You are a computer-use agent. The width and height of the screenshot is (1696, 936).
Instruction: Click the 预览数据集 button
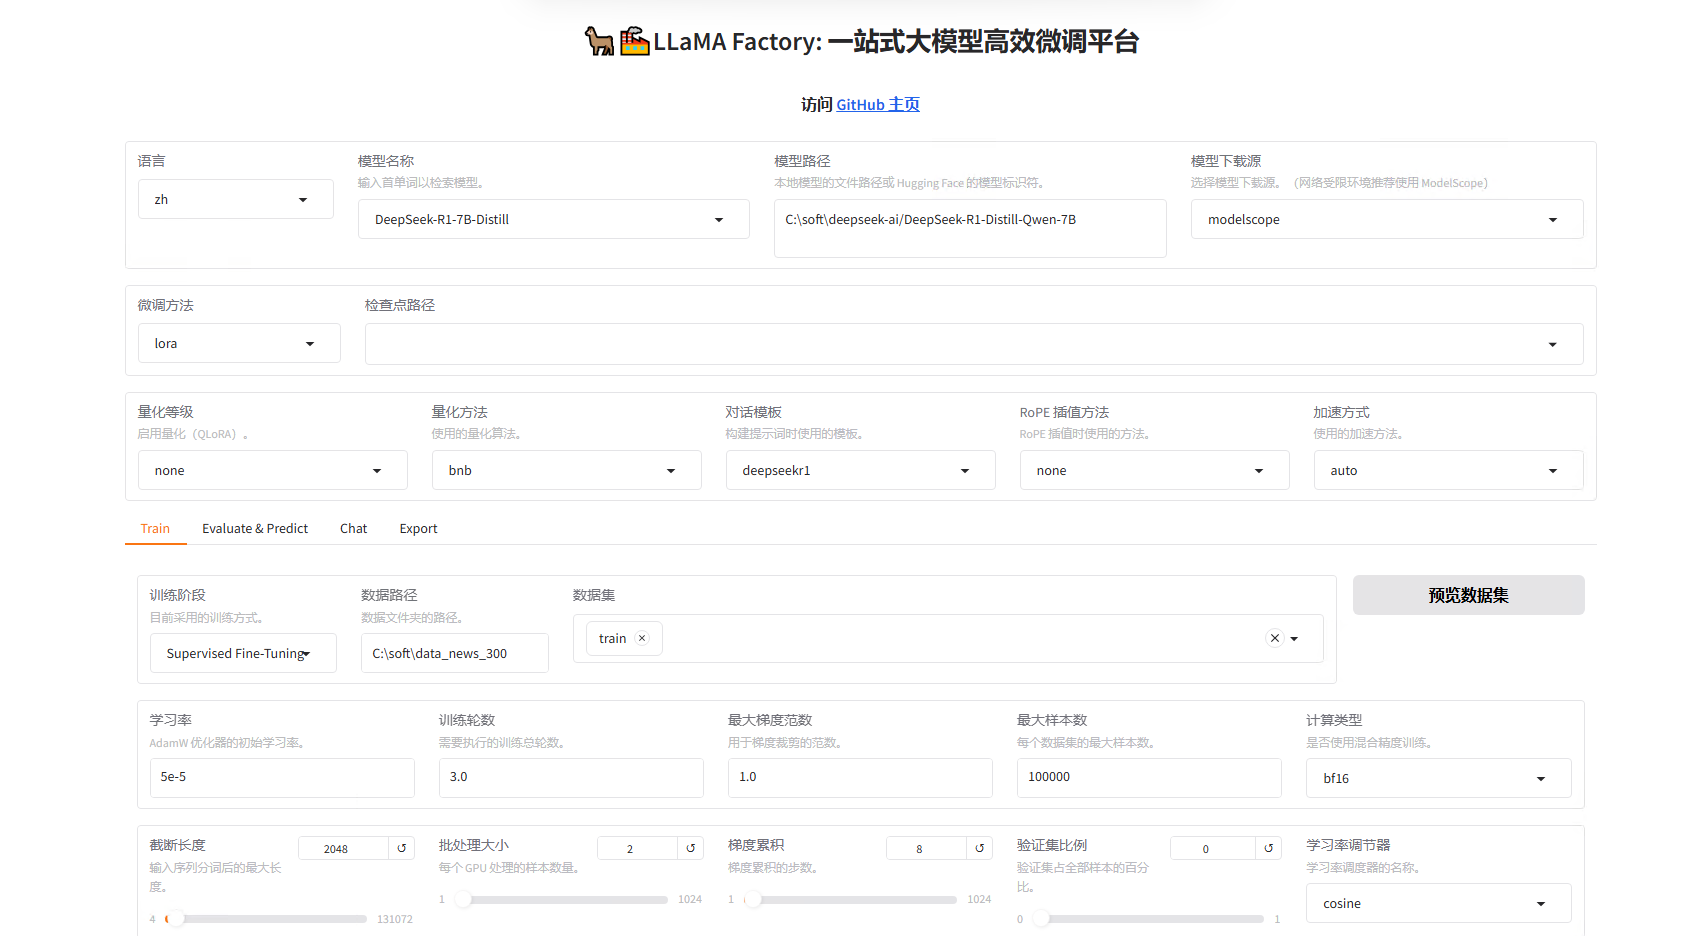(x=1469, y=595)
